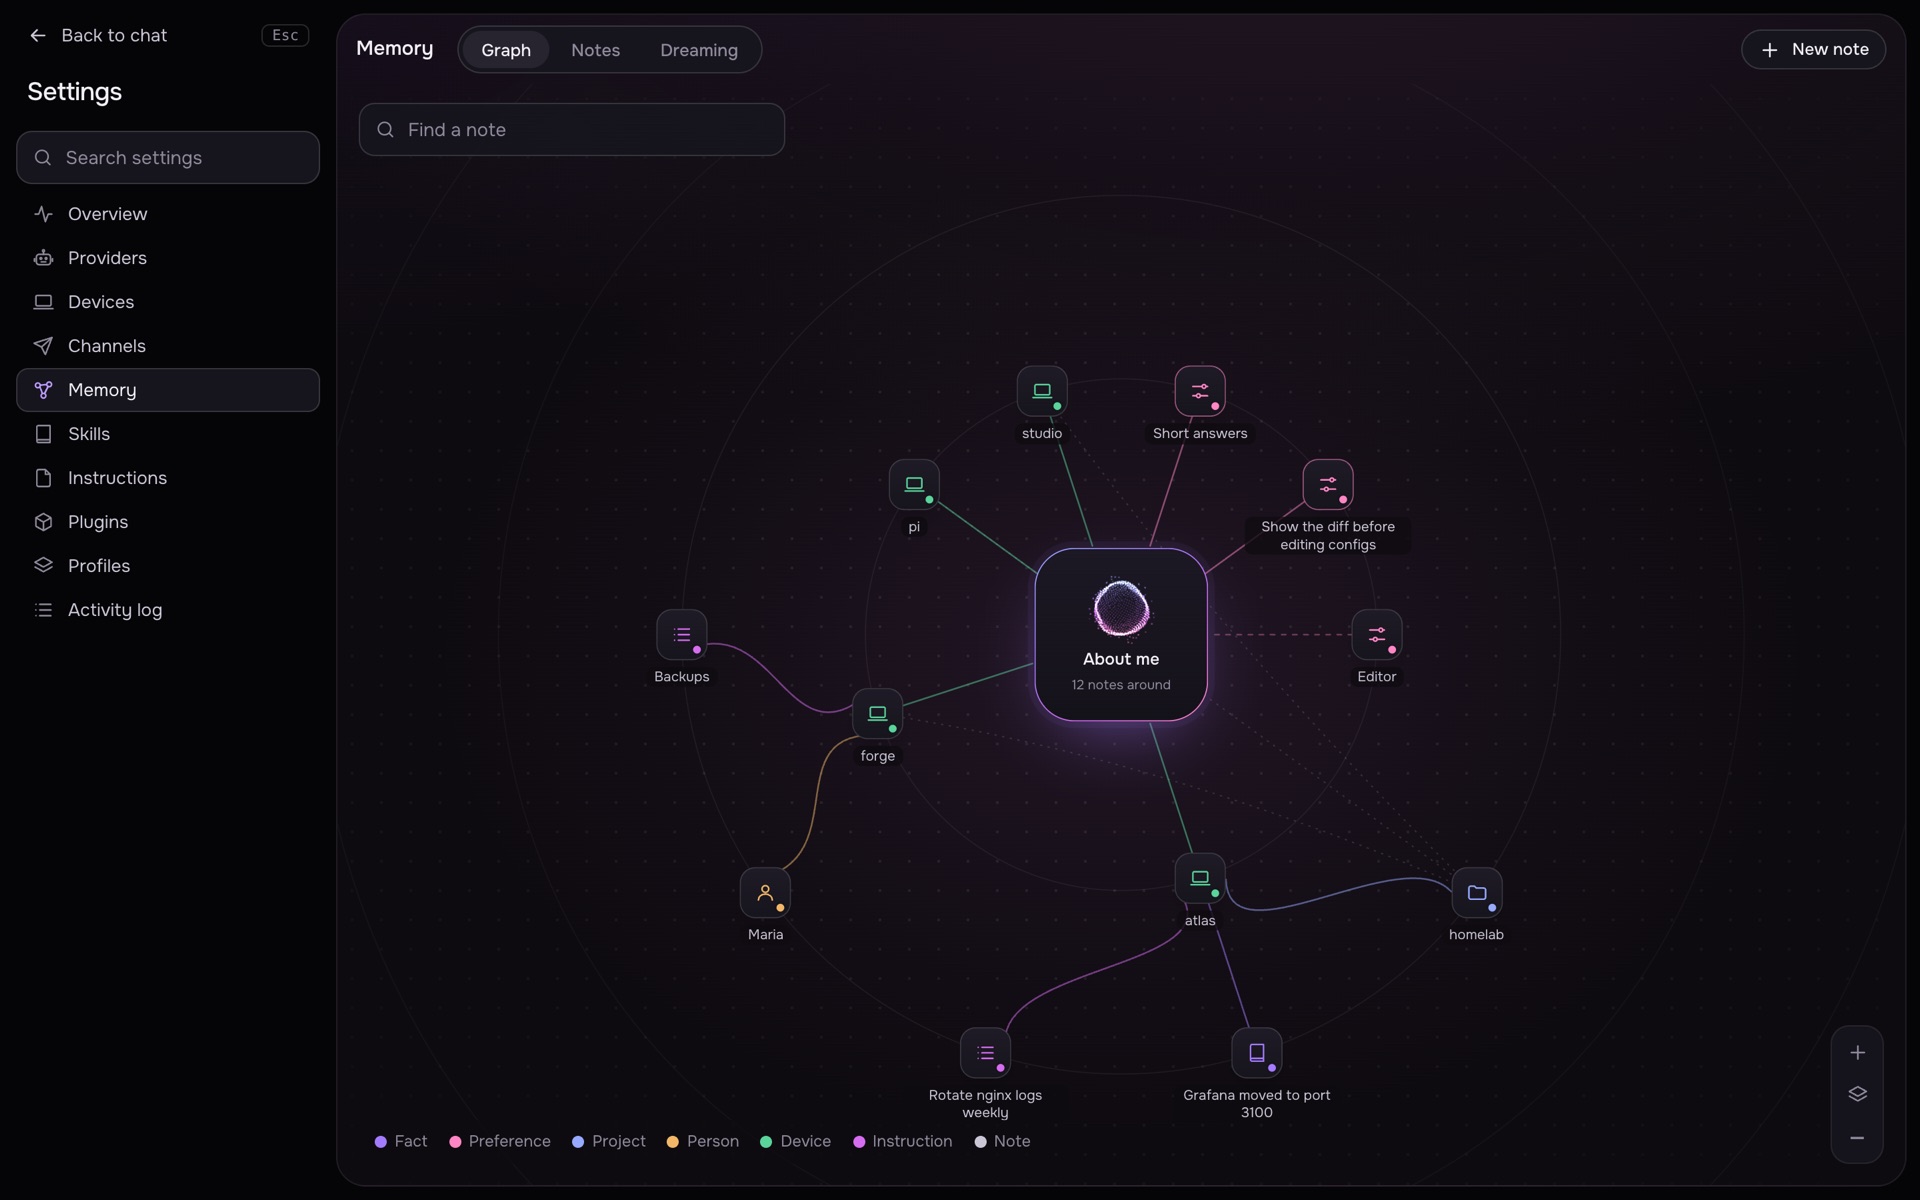Select the Graph tab

[506, 50]
